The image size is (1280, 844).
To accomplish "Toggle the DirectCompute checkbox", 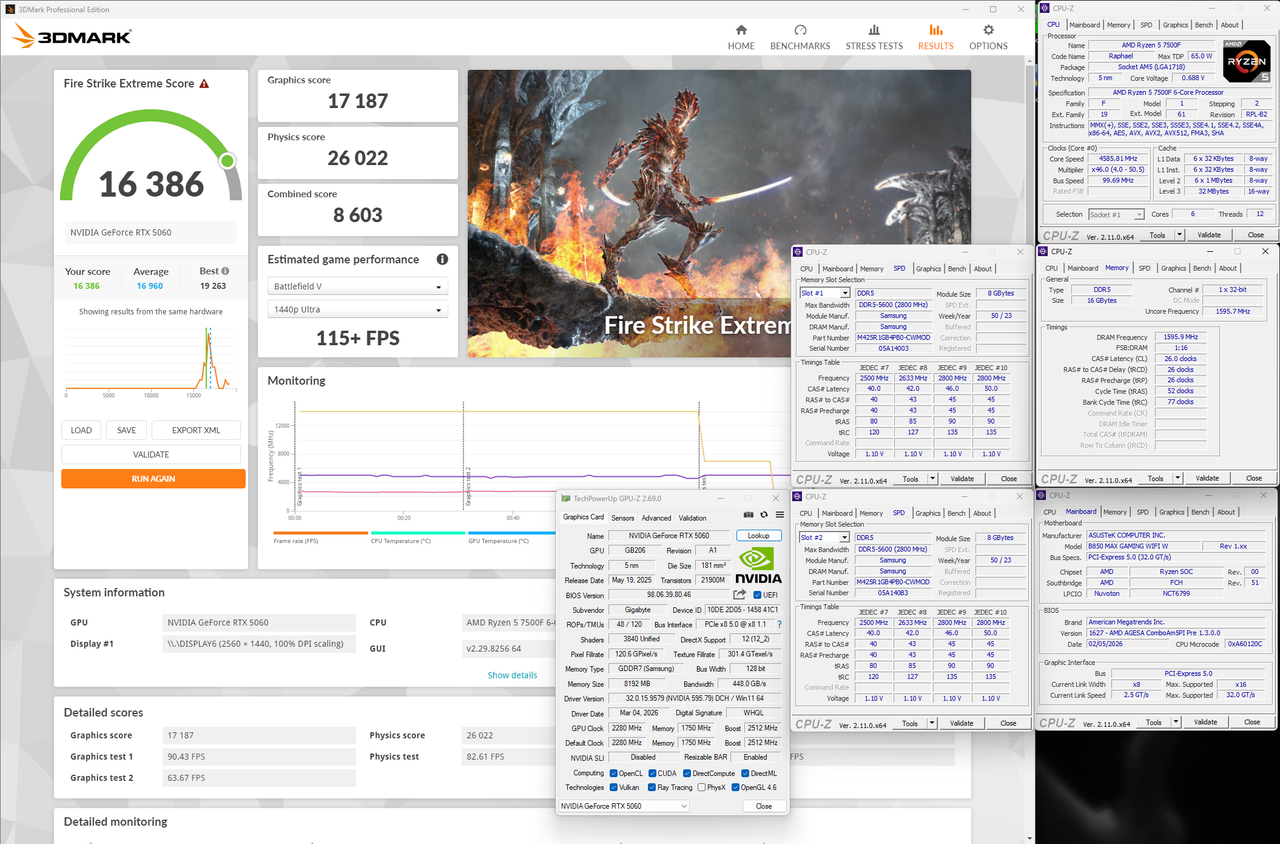I will coord(688,773).
